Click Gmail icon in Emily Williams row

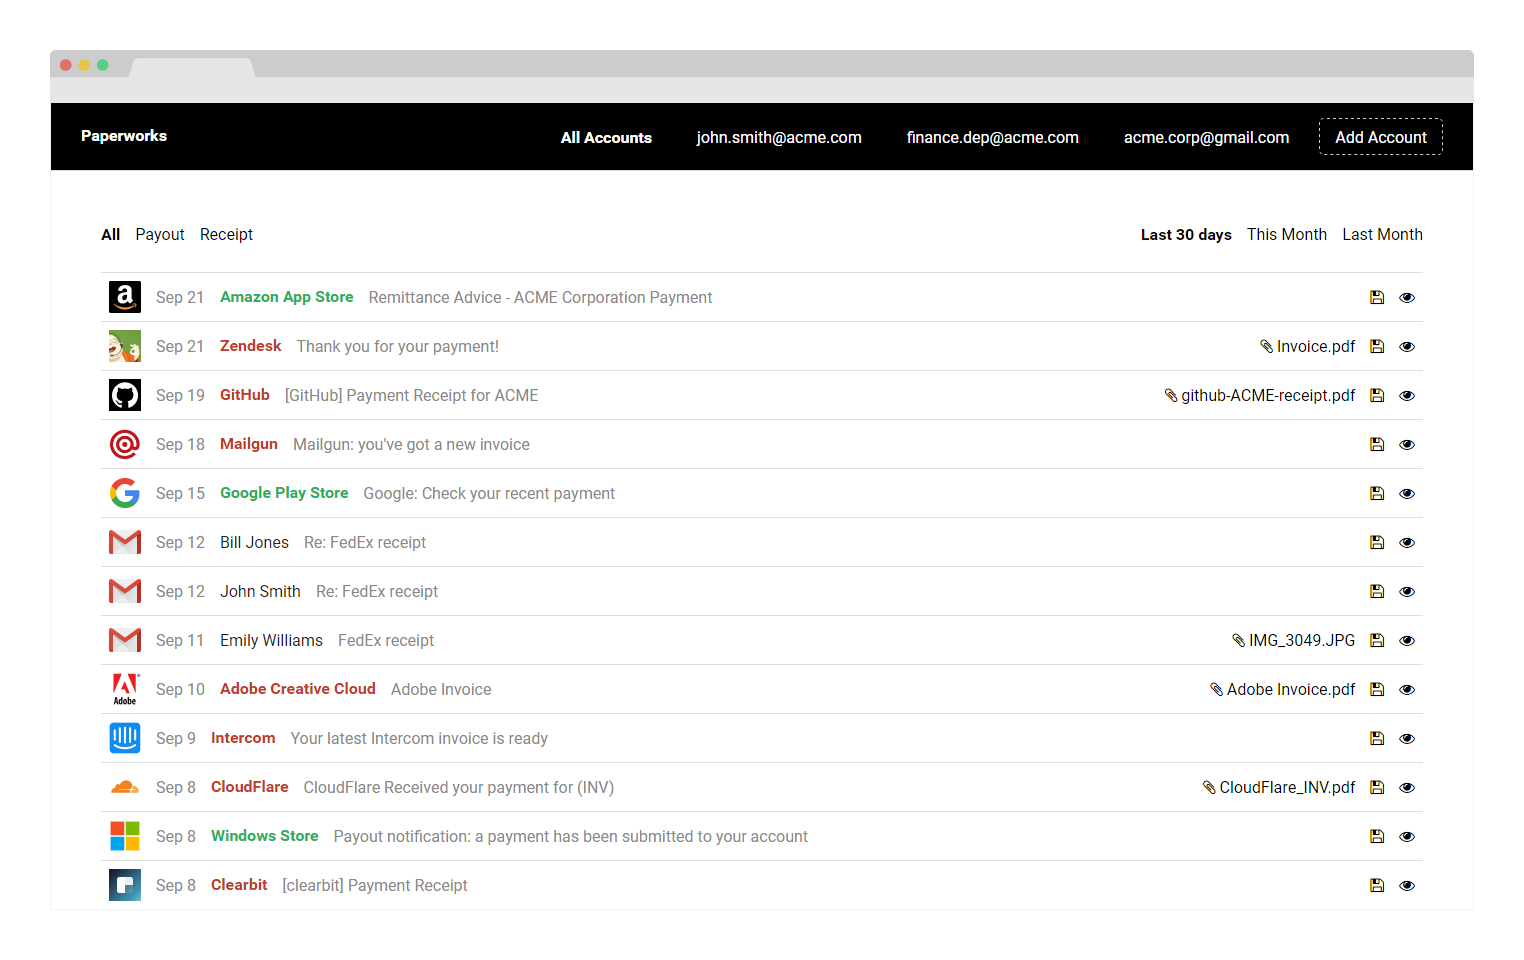click(125, 640)
